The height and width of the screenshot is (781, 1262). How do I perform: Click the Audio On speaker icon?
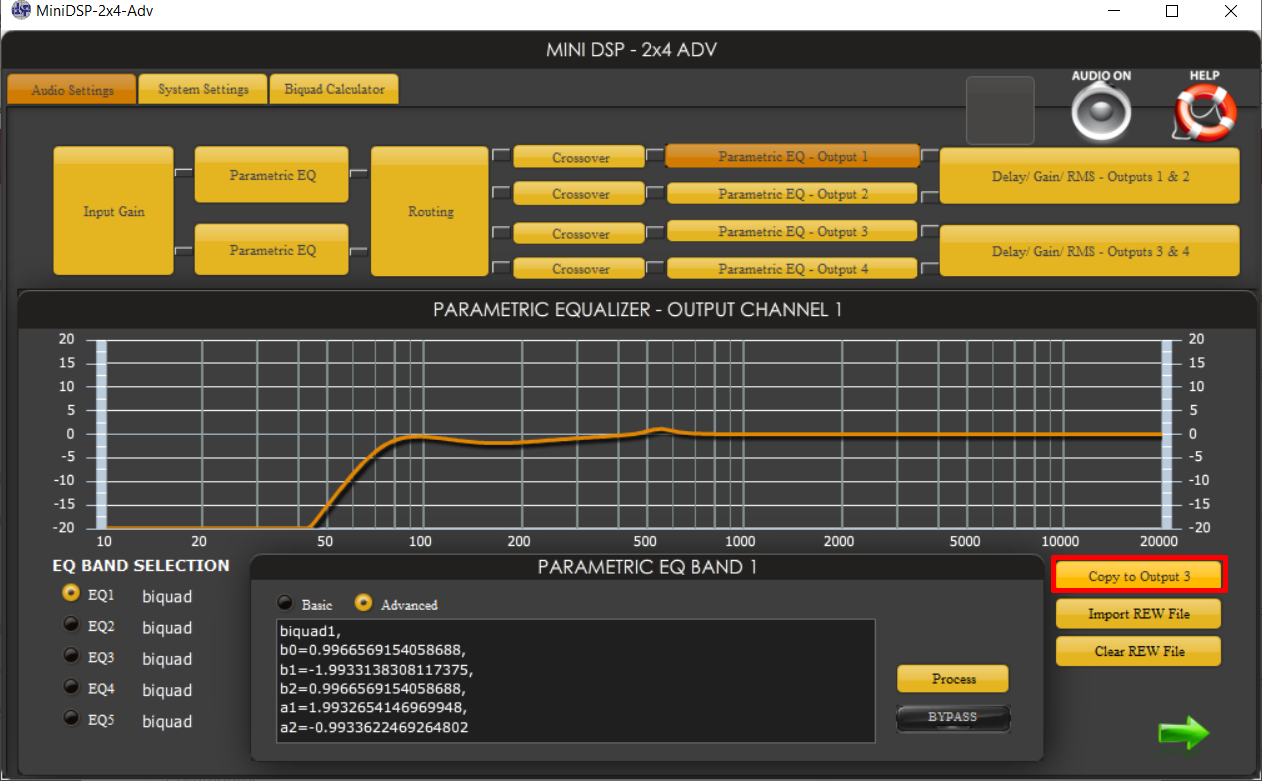click(1101, 112)
